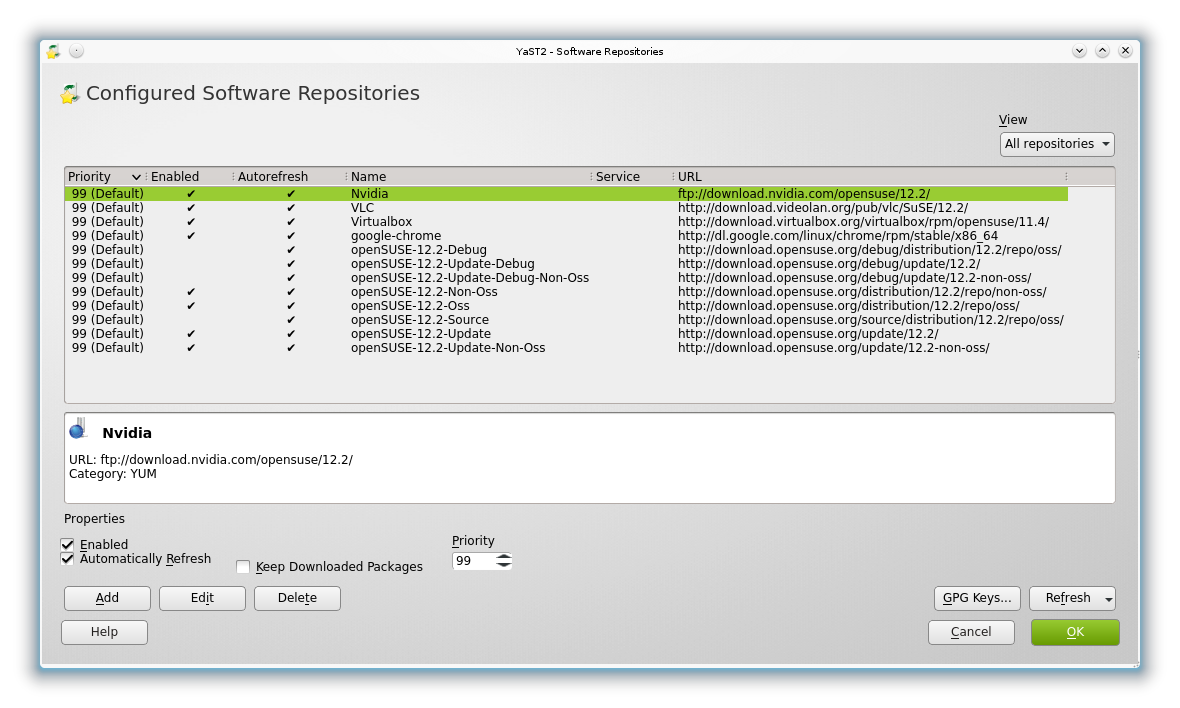Open the All repositories view dropdown

1057,144
